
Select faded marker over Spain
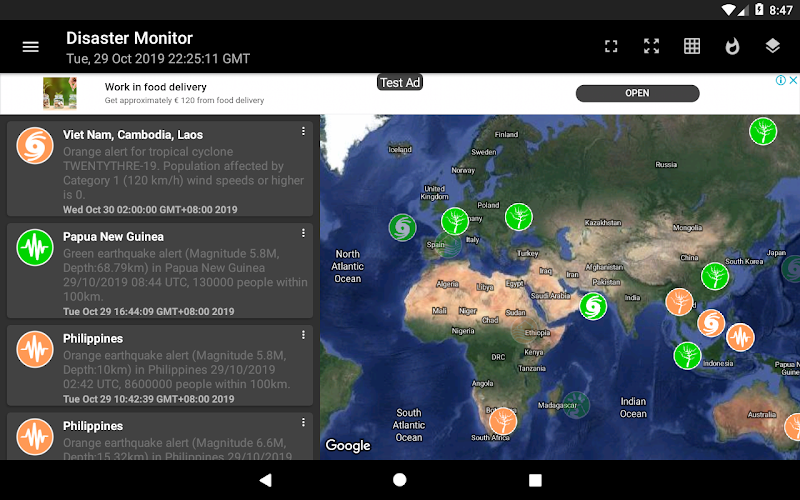448,245
